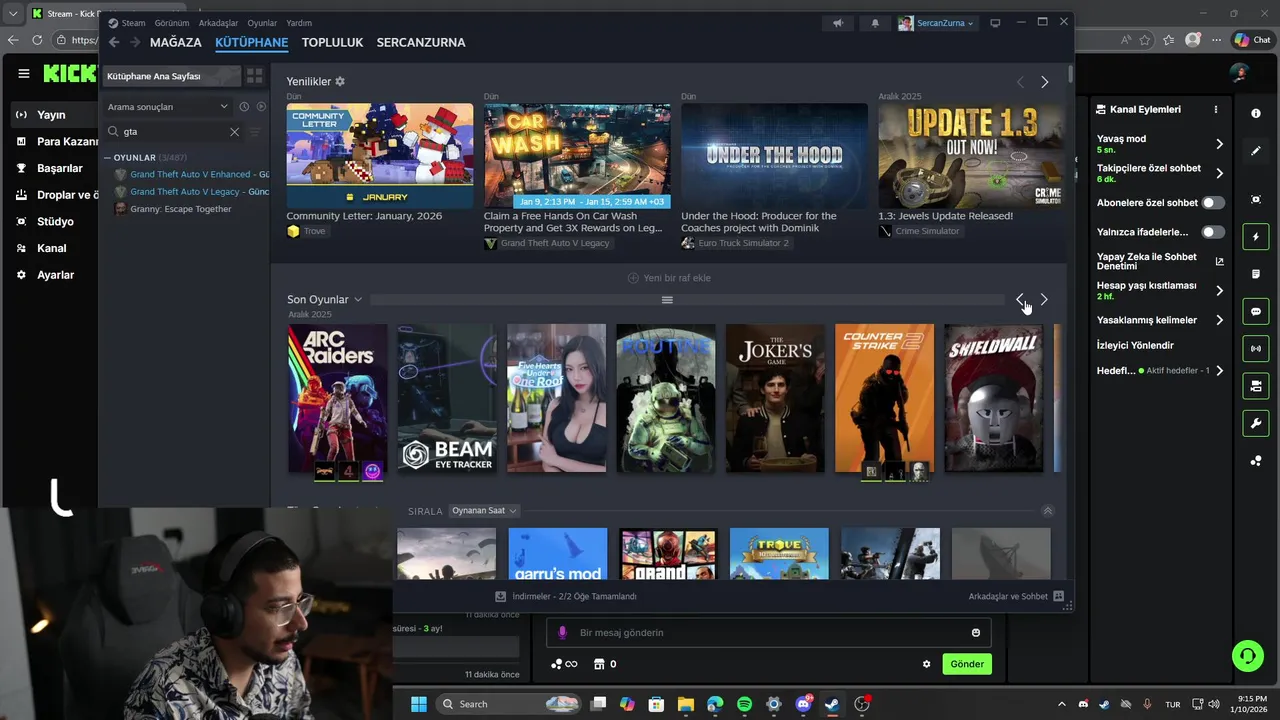Click the broadcast signal icon in Kick toolbar
Screen dimensions: 1280x720
click(x=1256, y=349)
